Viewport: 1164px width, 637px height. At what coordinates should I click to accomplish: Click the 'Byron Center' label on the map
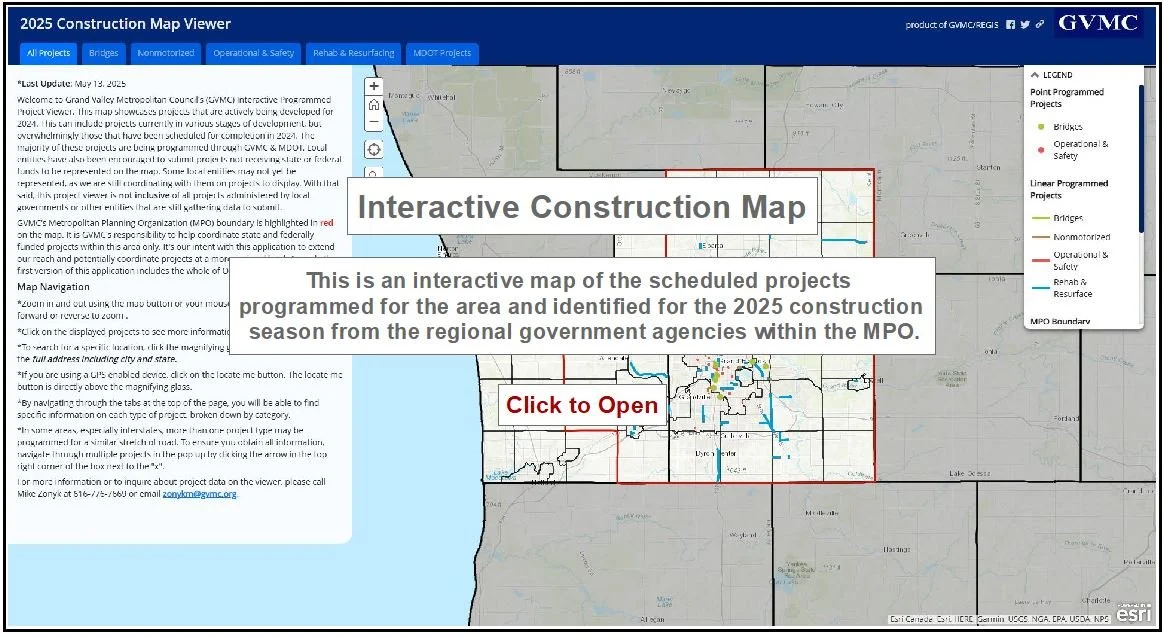(x=715, y=453)
